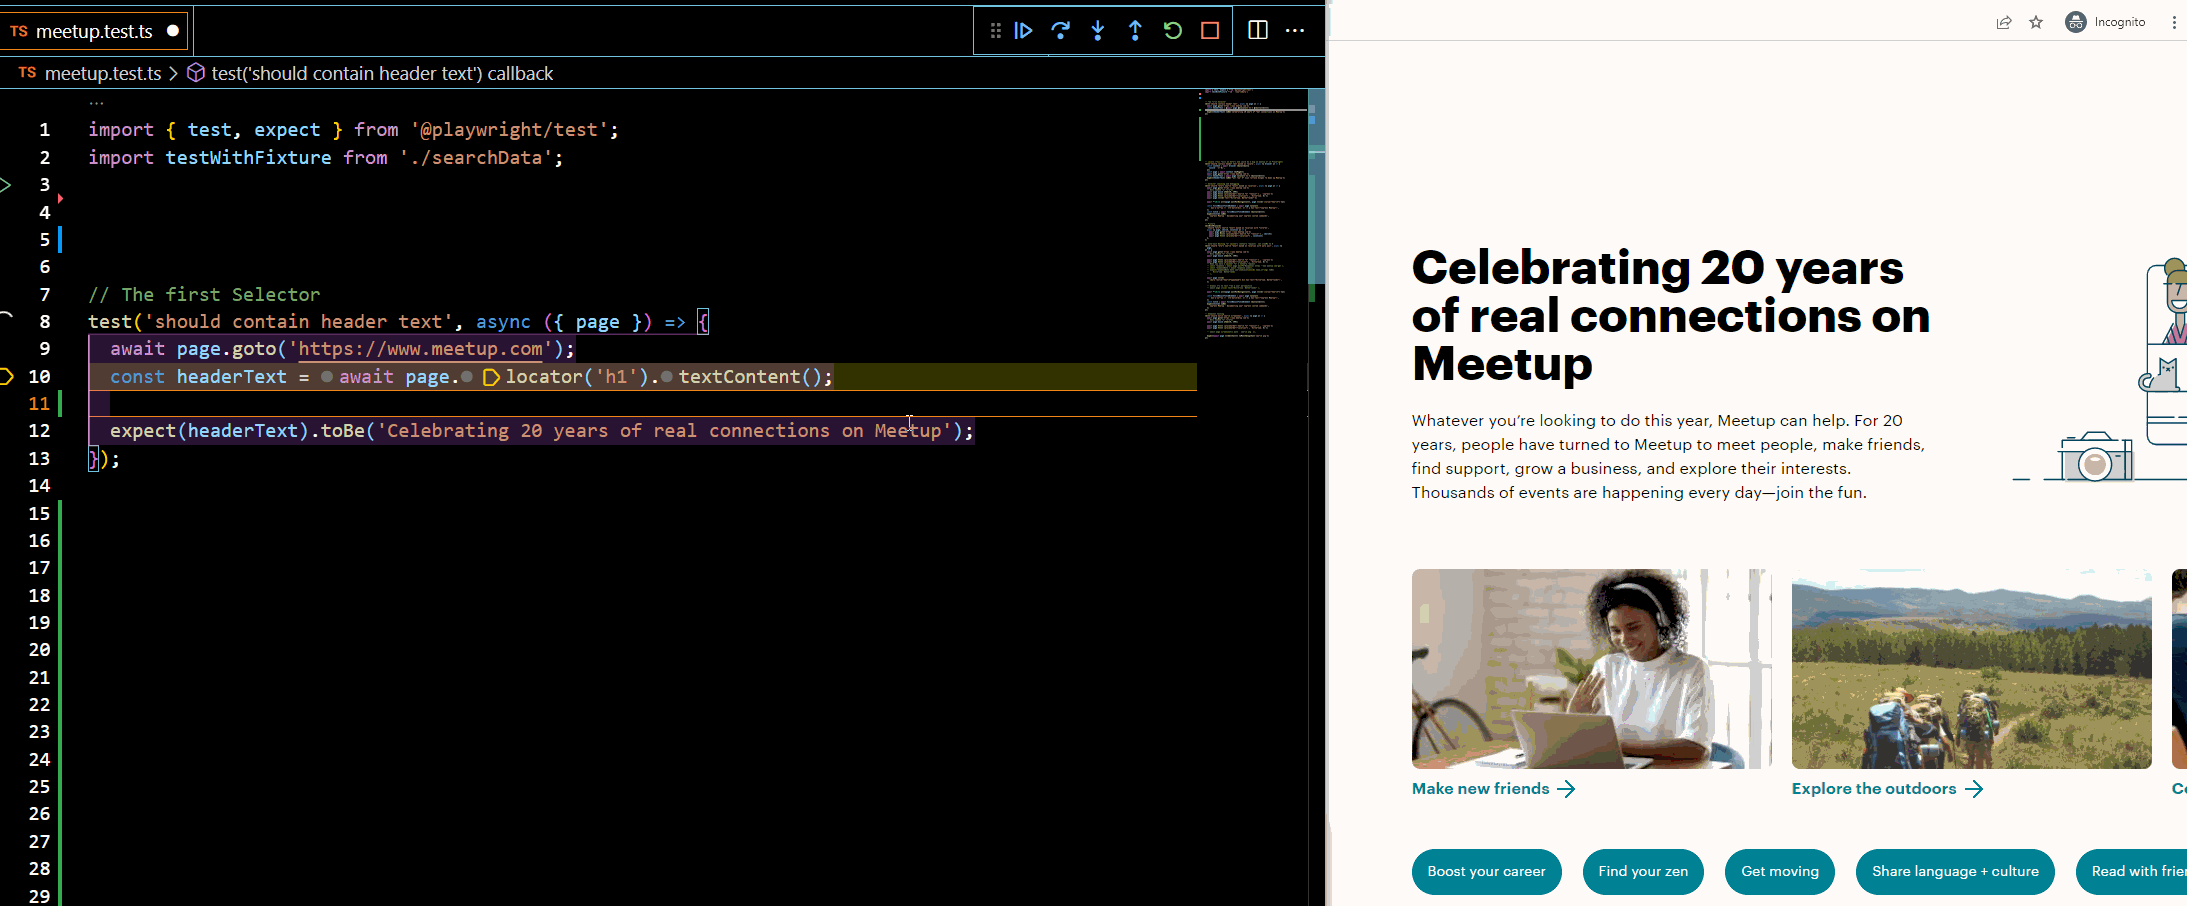Click the '// The first Selector' comment

pos(204,295)
